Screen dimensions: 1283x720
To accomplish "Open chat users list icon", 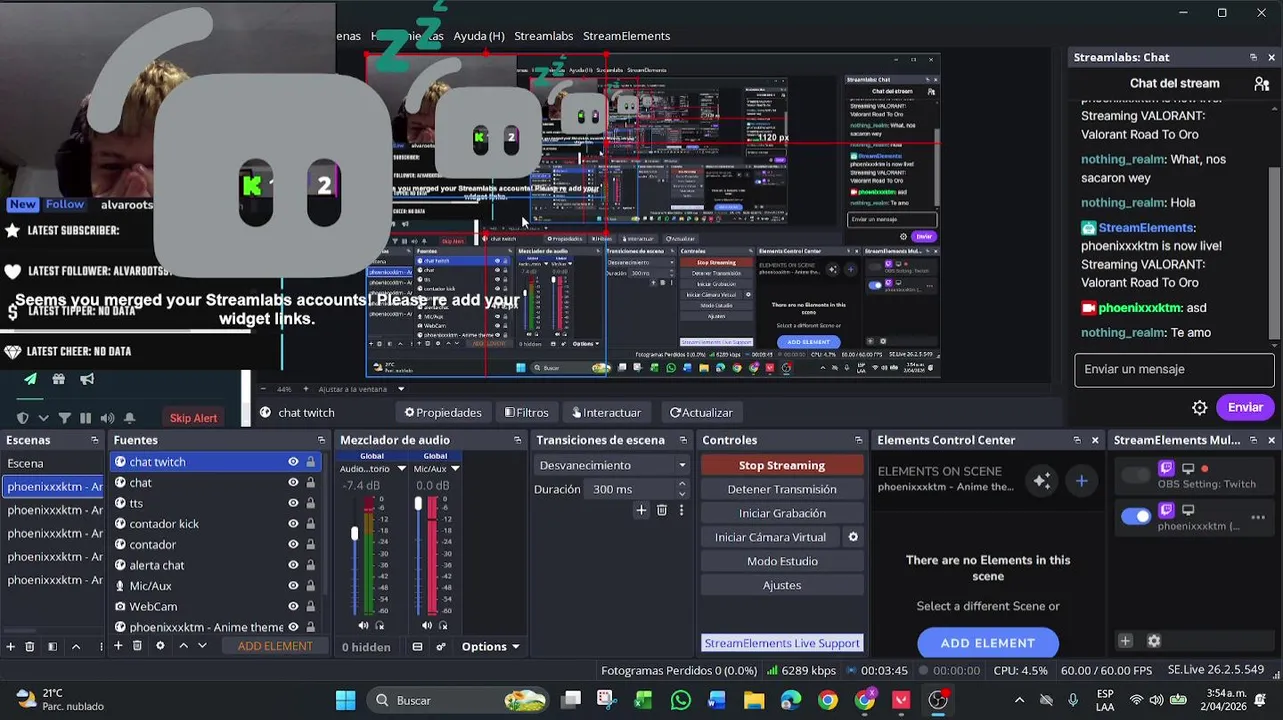I will 1261,84.
